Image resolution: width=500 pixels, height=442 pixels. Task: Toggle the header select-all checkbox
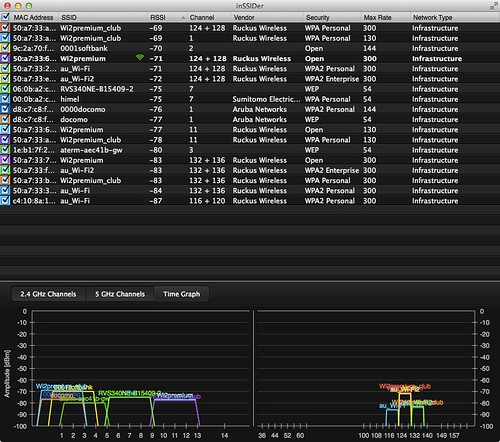click(5, 17)
